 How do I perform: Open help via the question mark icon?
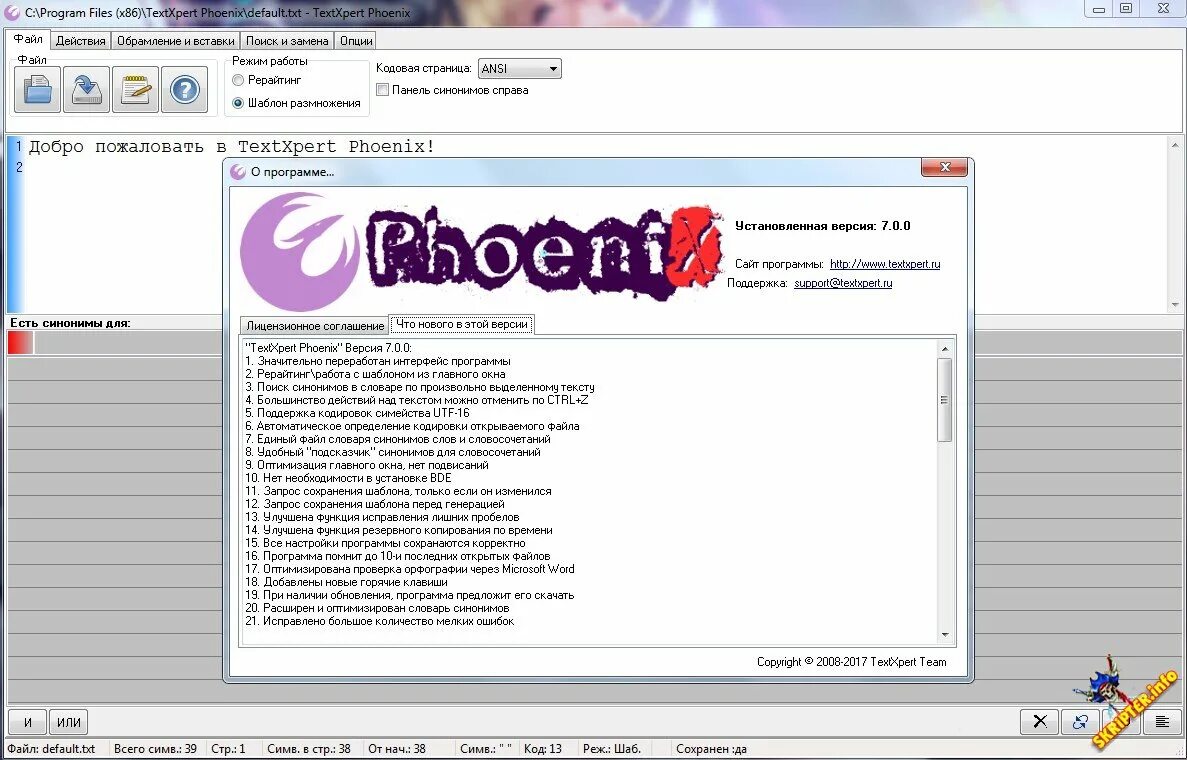[185, 89]
